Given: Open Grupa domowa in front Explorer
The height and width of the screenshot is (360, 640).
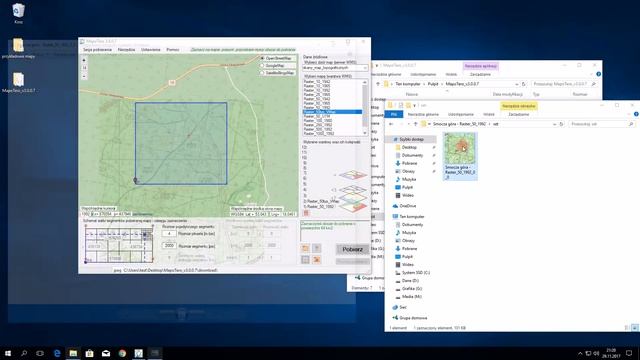Looking at the screenshot, I should tap(413, 318).
